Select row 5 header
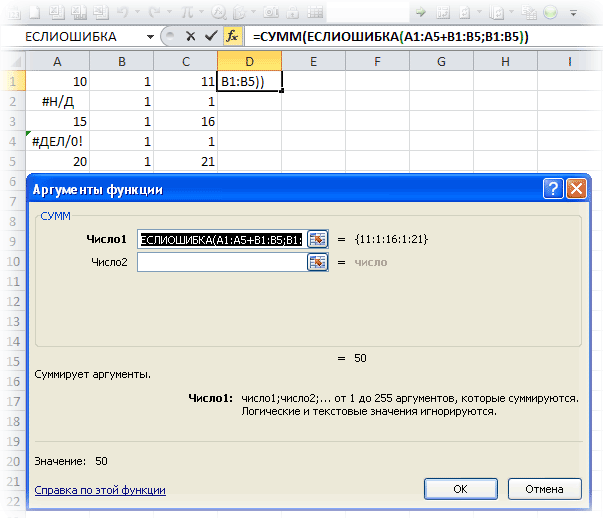 pyautogui.click(x=13, y=161)
